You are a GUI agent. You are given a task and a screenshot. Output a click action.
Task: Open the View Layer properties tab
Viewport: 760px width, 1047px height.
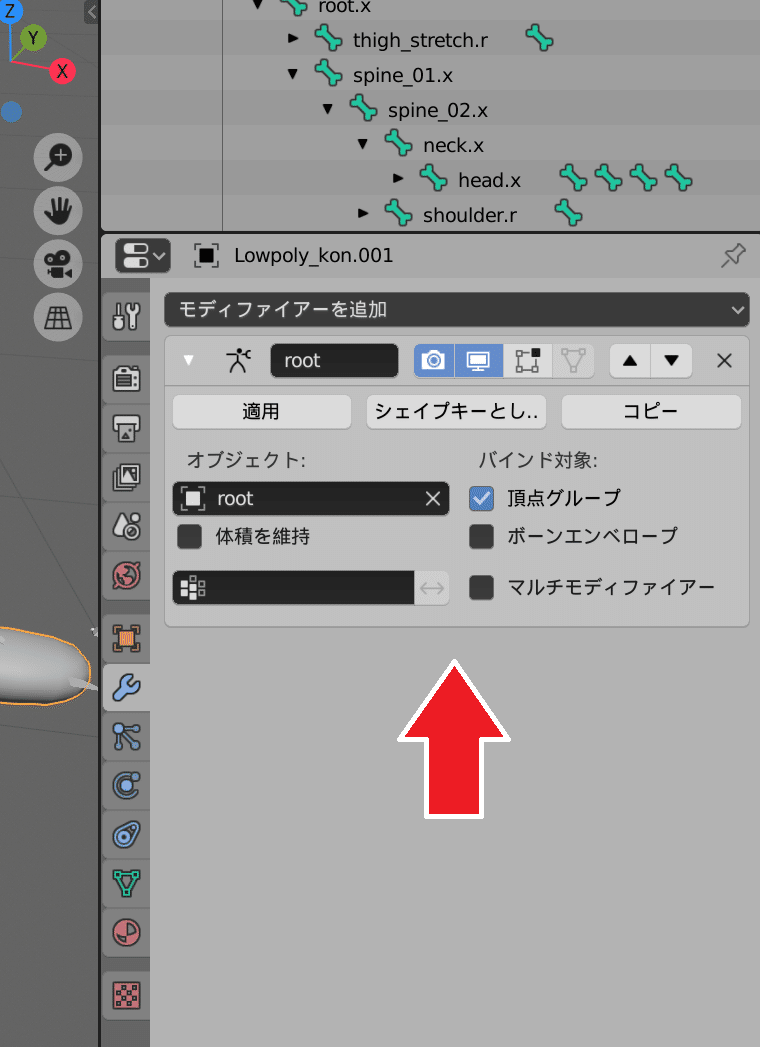126,477
